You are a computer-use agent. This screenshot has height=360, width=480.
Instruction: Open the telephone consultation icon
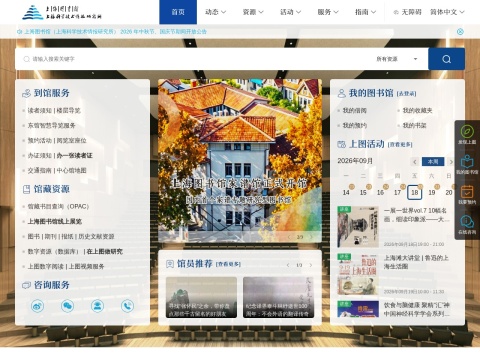(x=127, y=306)
